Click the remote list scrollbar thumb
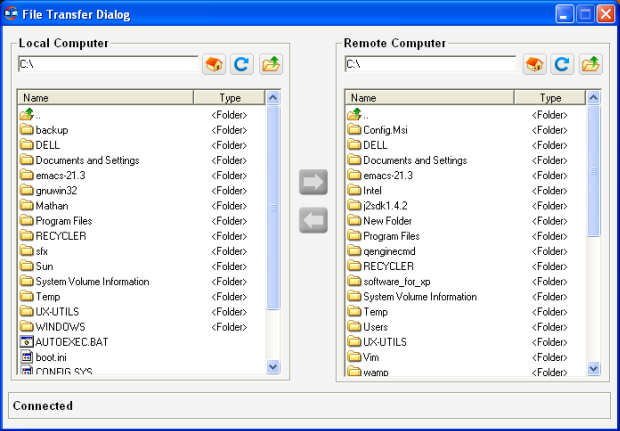The height and width of the screenshot is (431, 620). click(x=594, y=172)
